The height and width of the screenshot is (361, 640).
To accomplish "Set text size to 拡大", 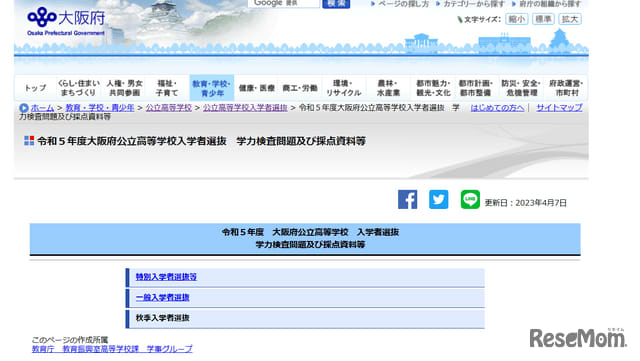I will click(x=570, y=19).
